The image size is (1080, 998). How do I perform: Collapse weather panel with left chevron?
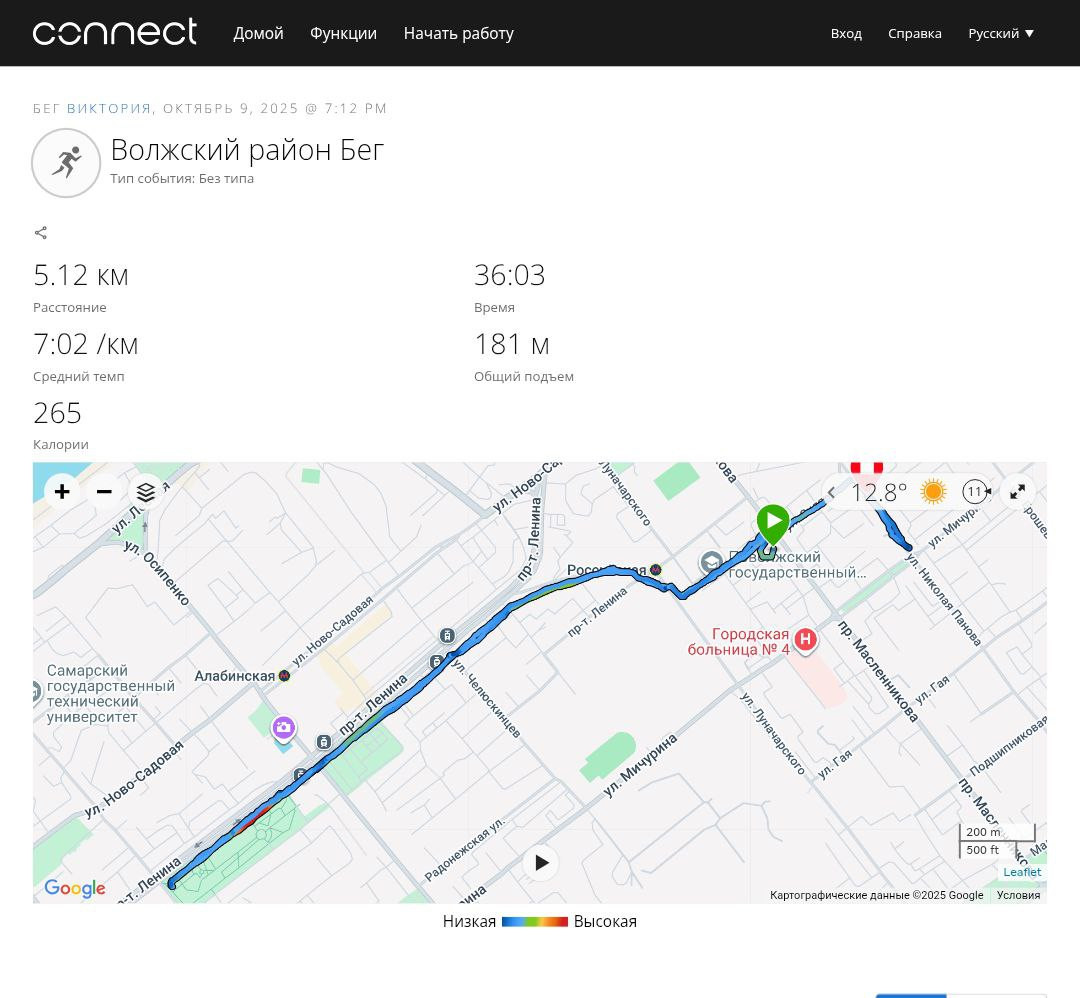point(831,492)
